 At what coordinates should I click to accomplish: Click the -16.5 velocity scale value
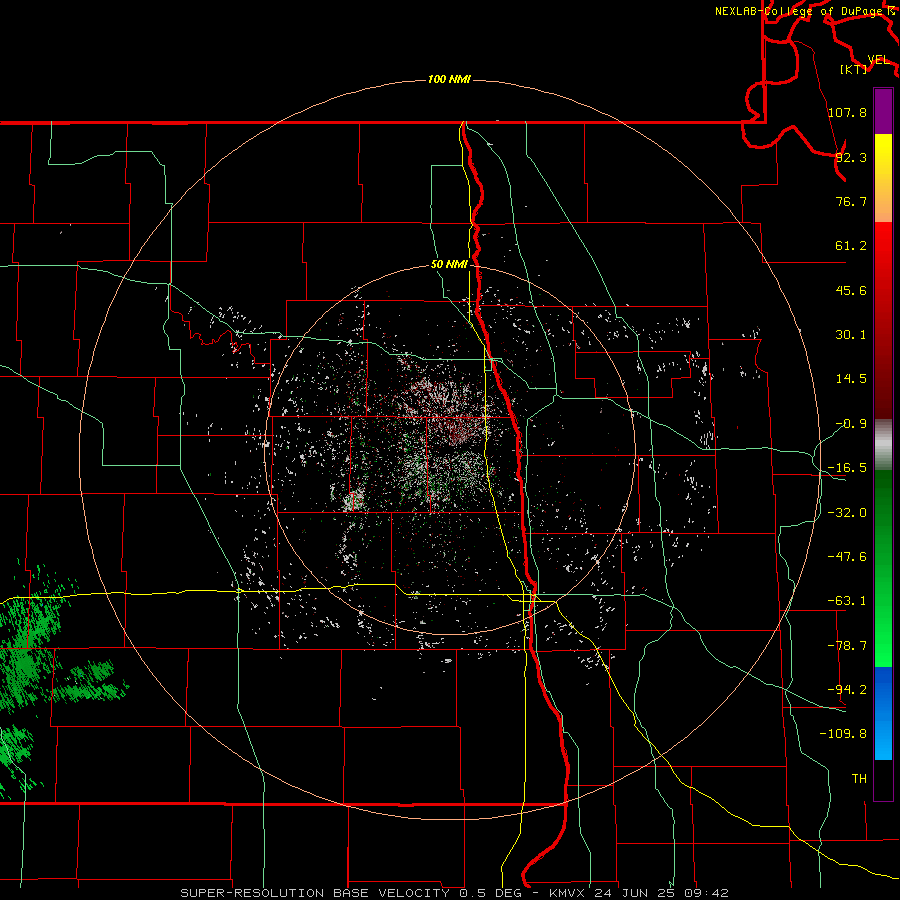pyautogui.click(x=847, y=468)
